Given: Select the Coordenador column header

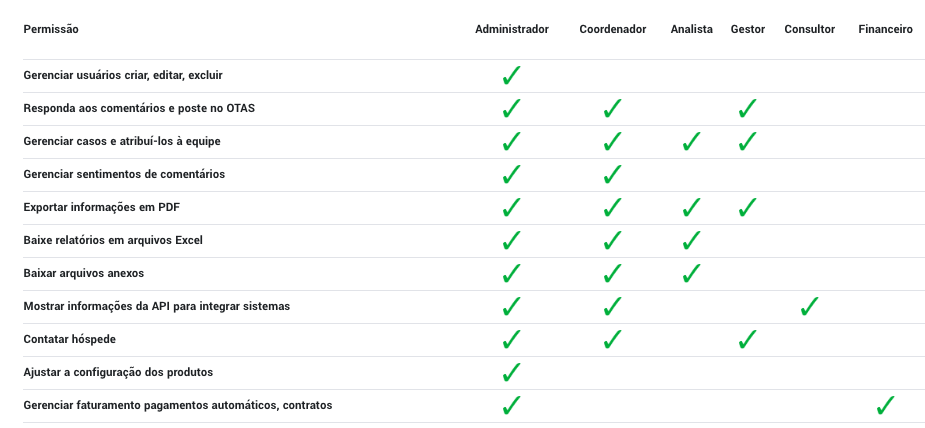Looking at the screenshot, I should click(613, 29).
